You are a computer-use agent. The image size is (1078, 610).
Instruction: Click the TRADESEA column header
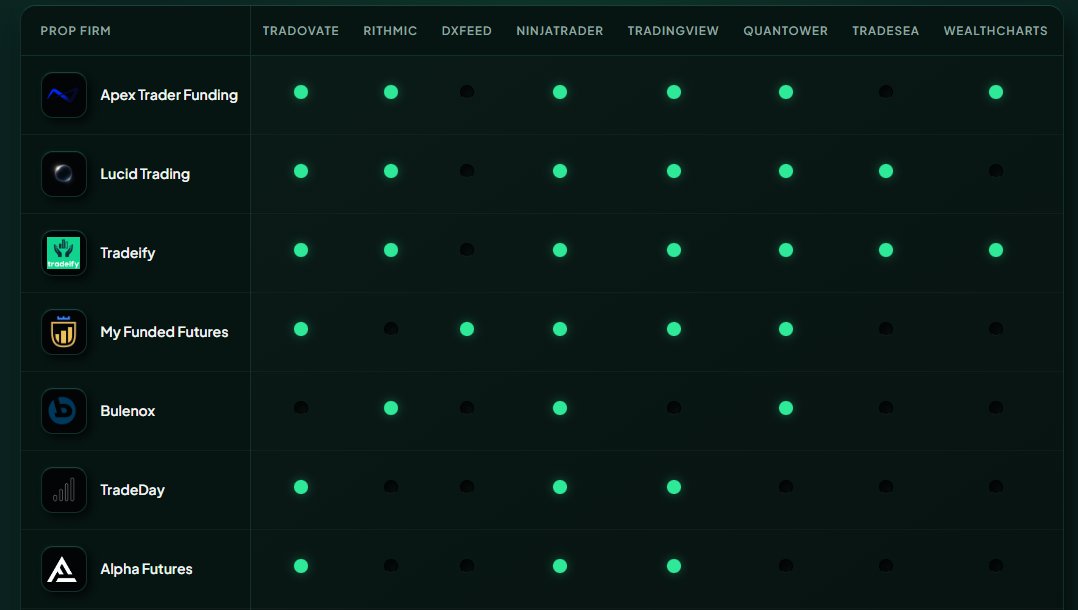(886, 31)
